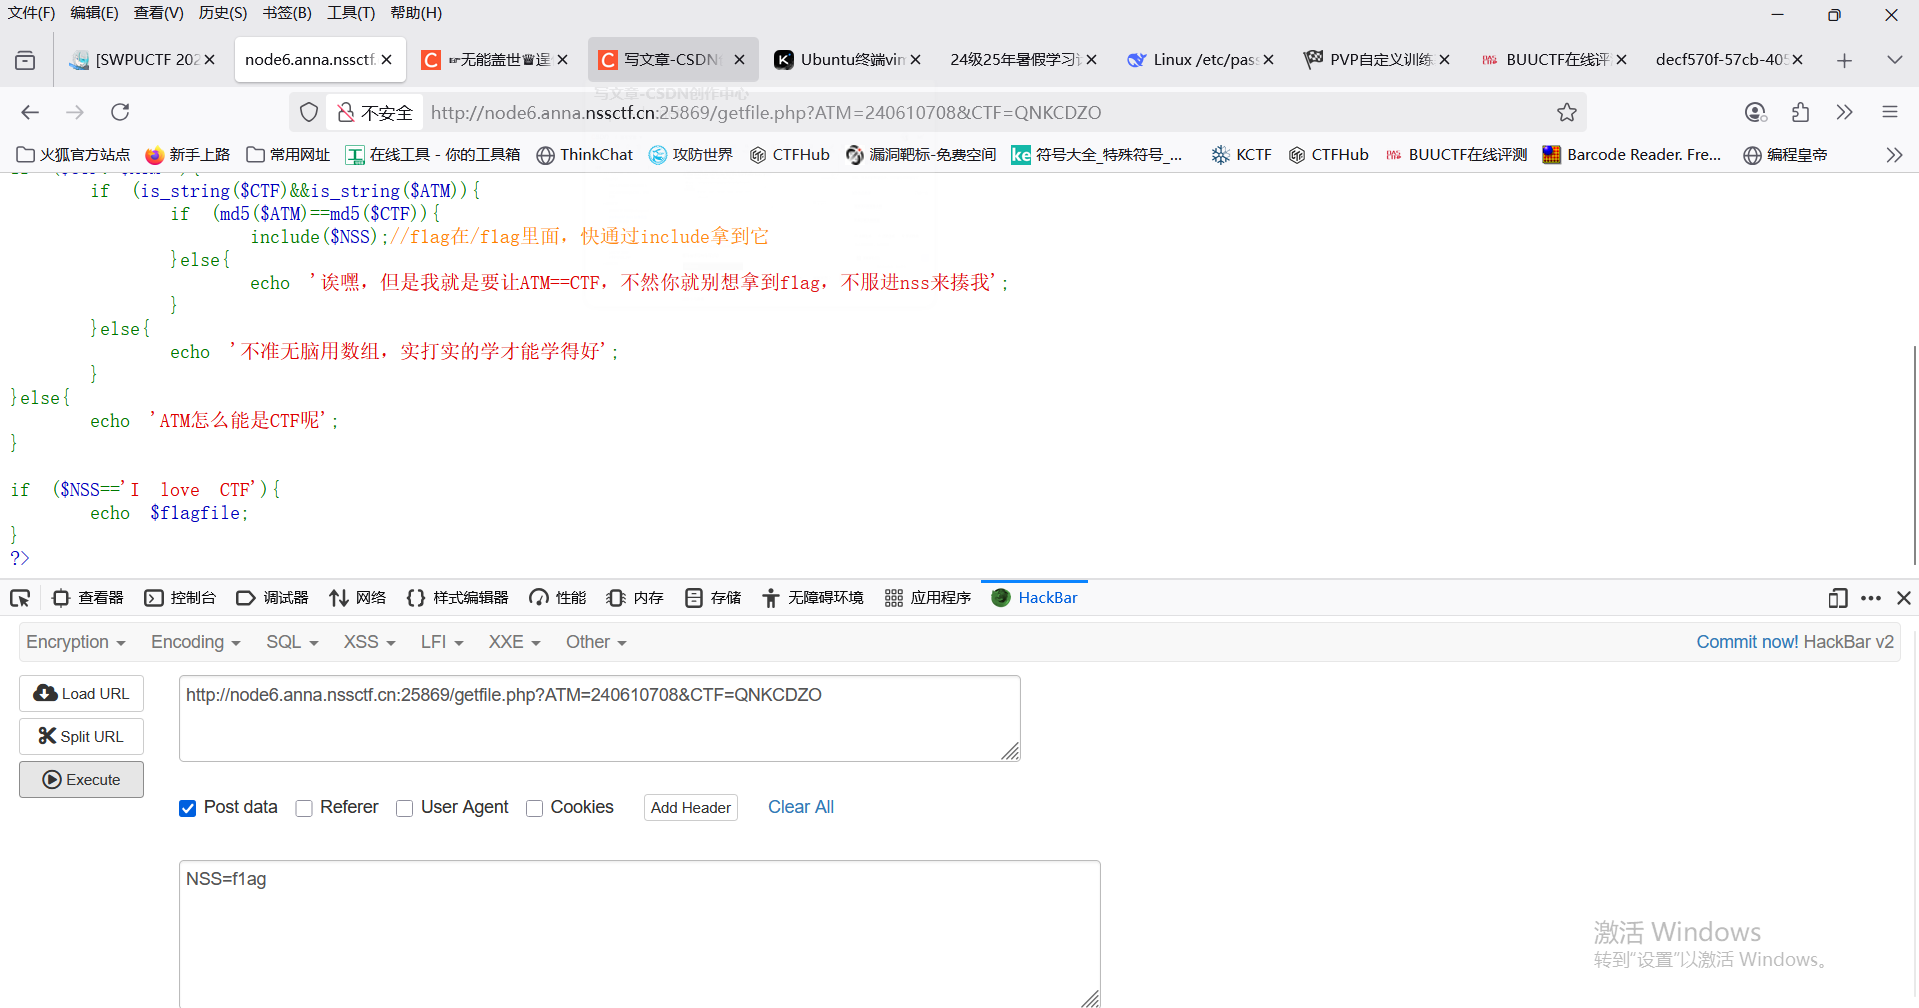Enable the Referer checkbox
The width and height of the screenshot is (1919, 1008).
[x=304, y=808]
